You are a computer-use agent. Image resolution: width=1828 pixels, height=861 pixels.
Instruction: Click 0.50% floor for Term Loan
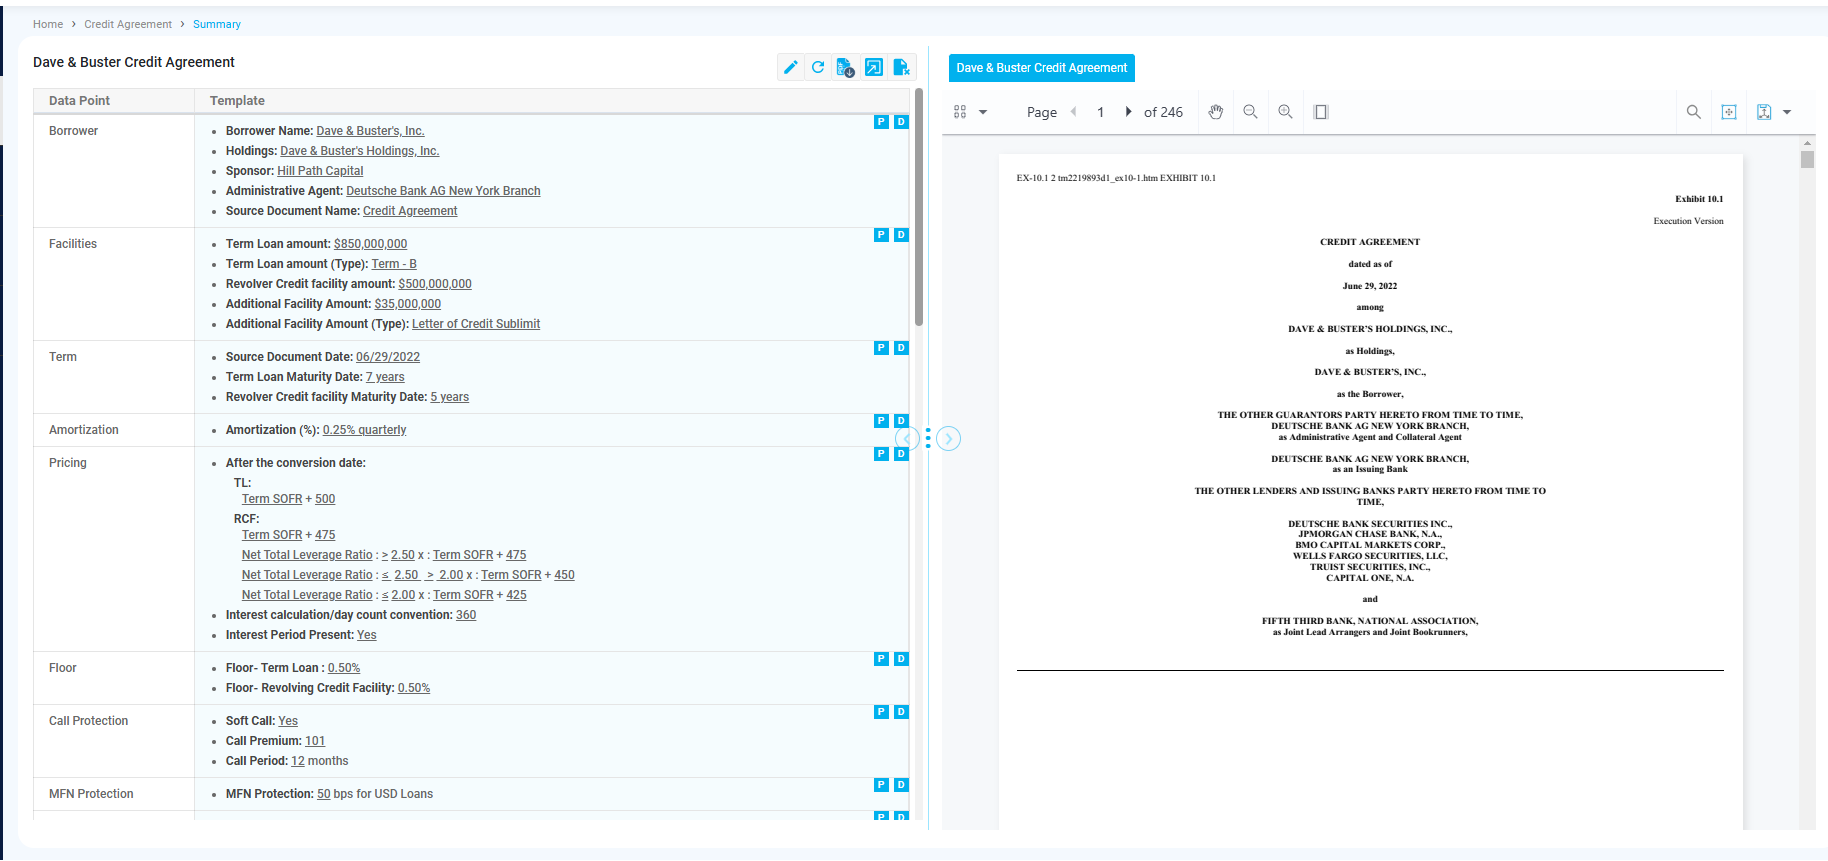pyautogui.click(x=344, y=668)
